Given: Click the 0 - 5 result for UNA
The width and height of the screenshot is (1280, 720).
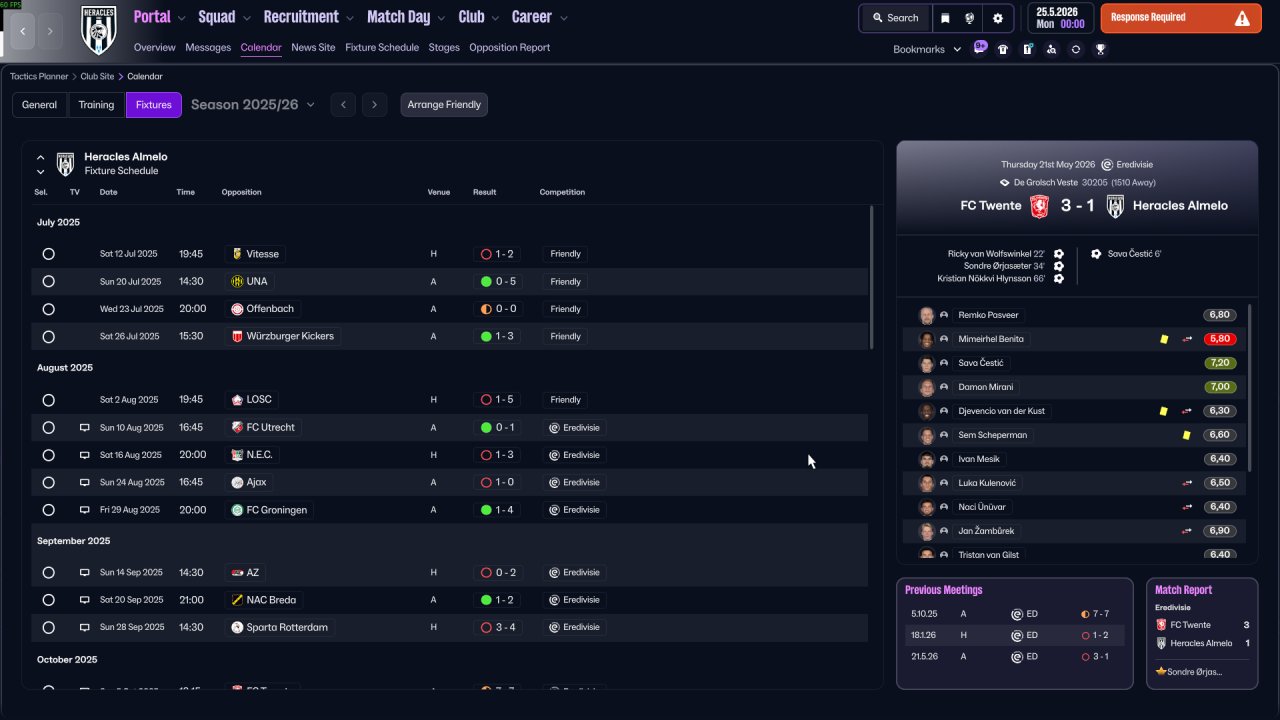Looking at the screenshot, I should pyautogui.click(x=498, y=282).
